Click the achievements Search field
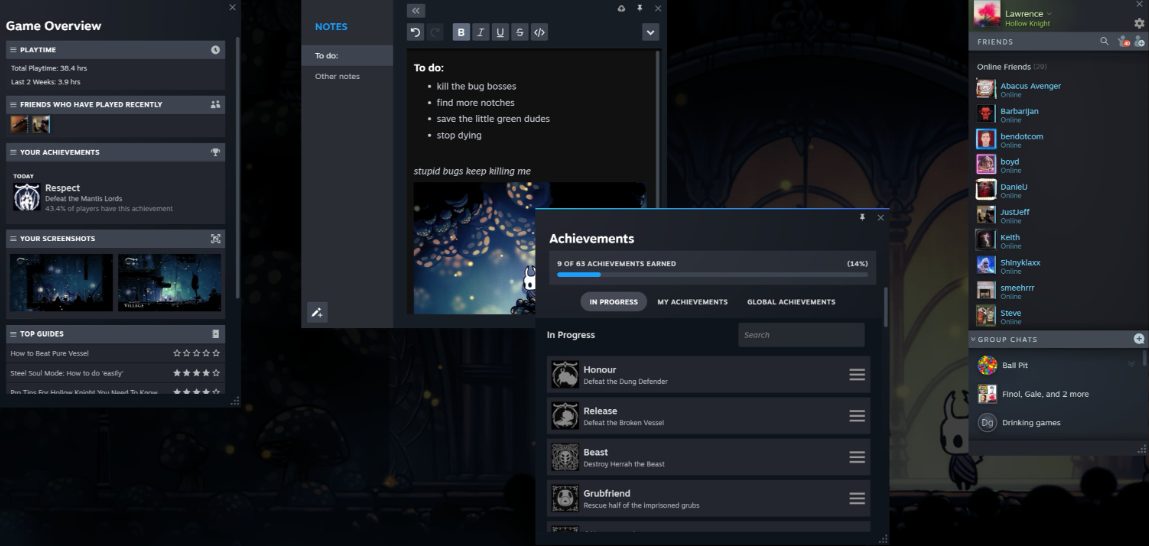1149x546 pixels. tap(802, 335)
